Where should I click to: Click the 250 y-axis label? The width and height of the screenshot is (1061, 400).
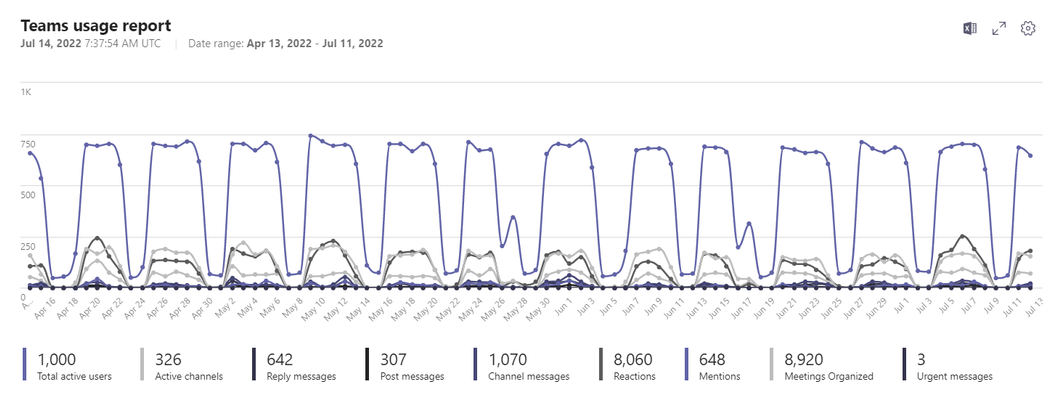(28, 246)
